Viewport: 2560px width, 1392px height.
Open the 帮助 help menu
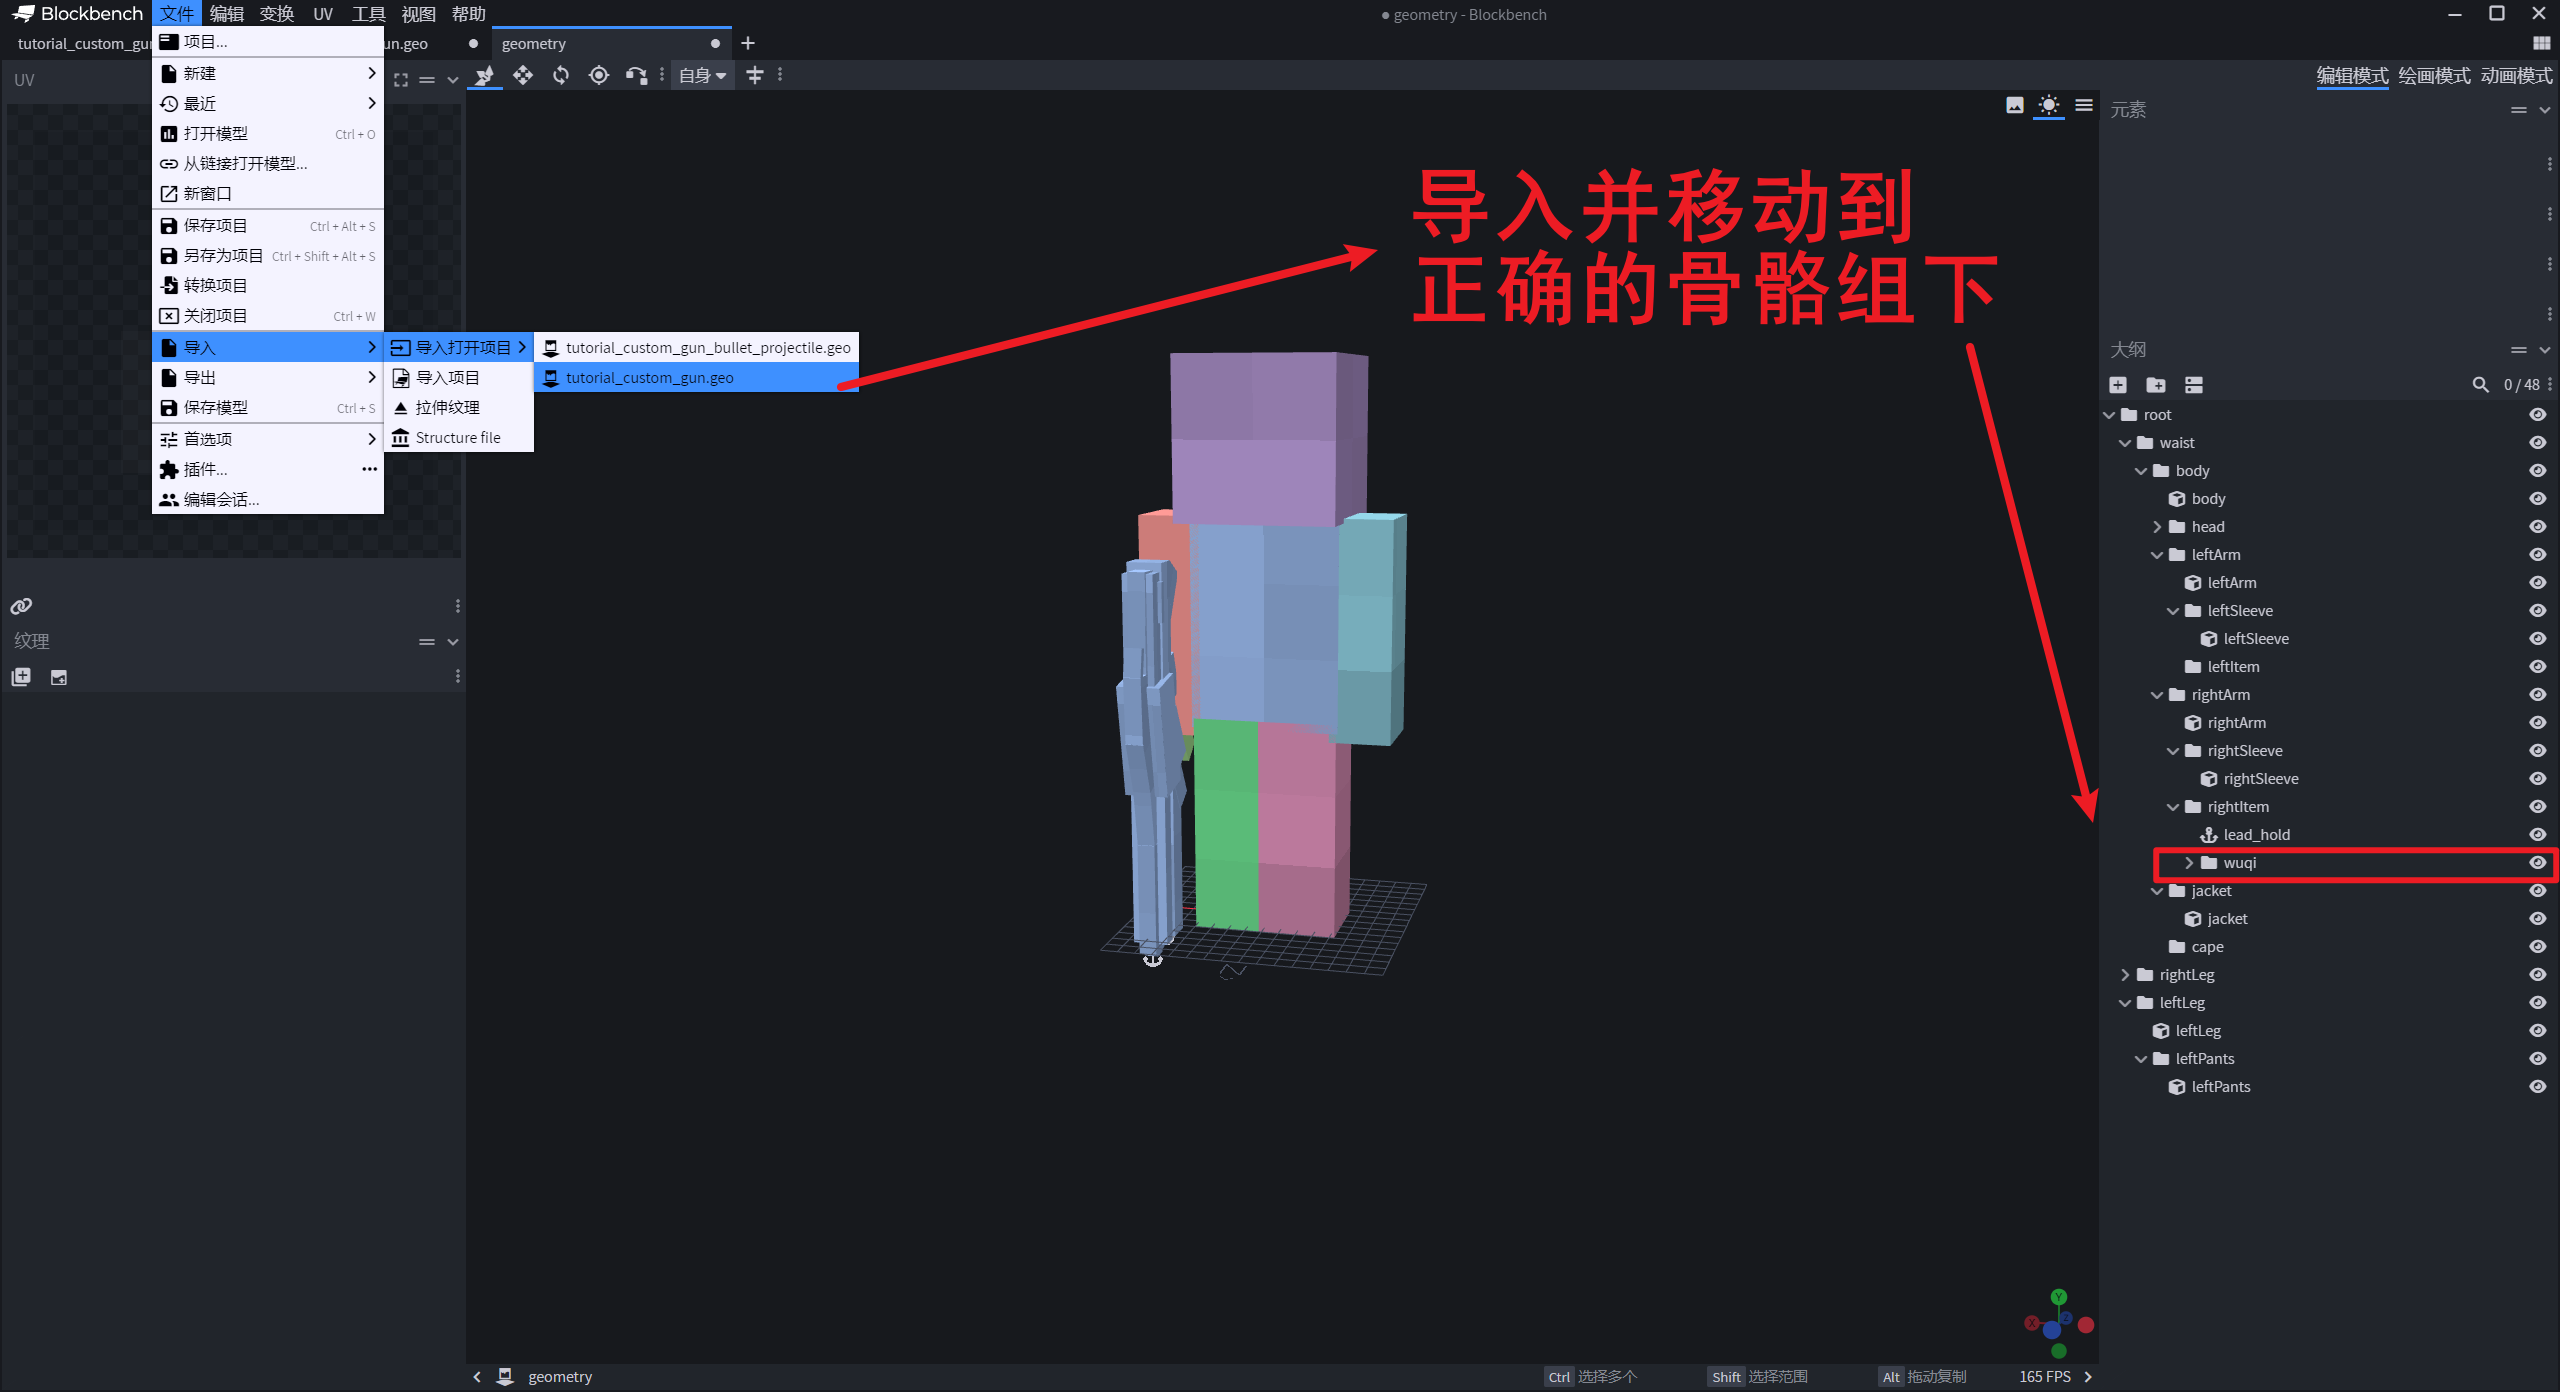469,14
